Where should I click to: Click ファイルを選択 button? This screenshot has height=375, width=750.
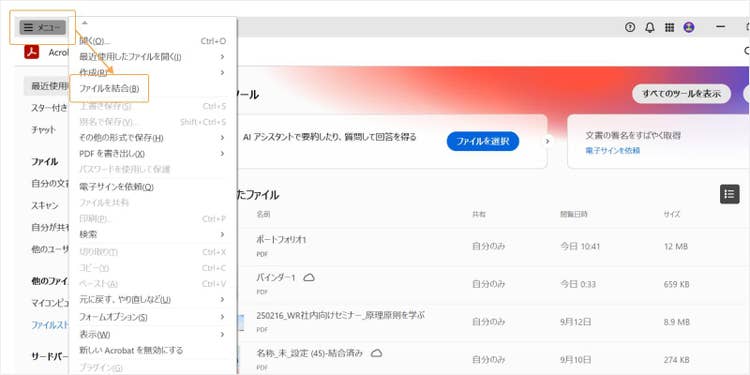pos(483,141)
